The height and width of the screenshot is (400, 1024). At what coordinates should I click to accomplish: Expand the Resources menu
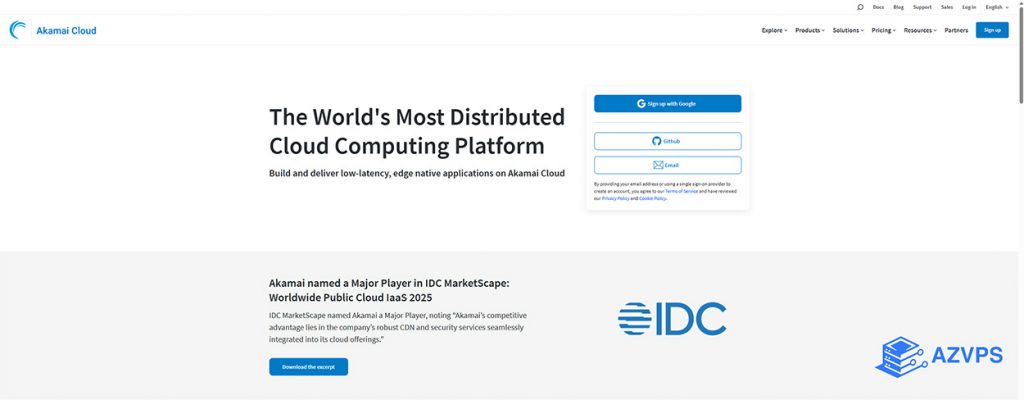point(919,30)
